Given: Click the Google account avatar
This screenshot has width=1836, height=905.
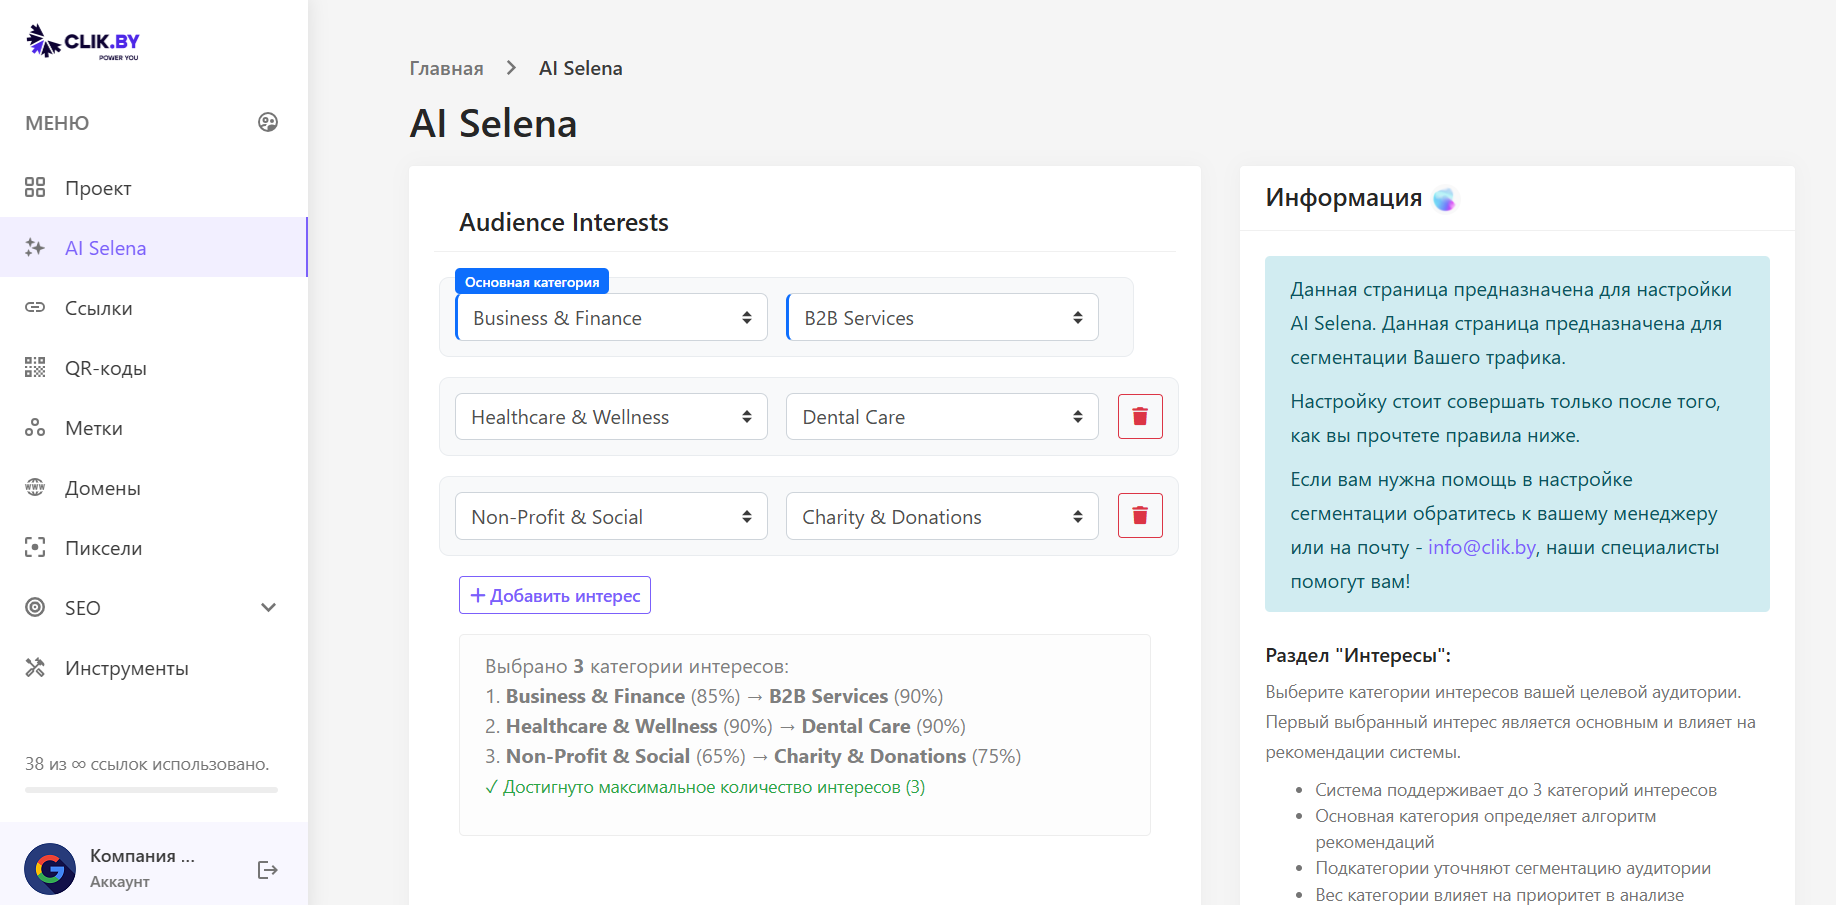Looking at the screenshot, I should [50, 869].
